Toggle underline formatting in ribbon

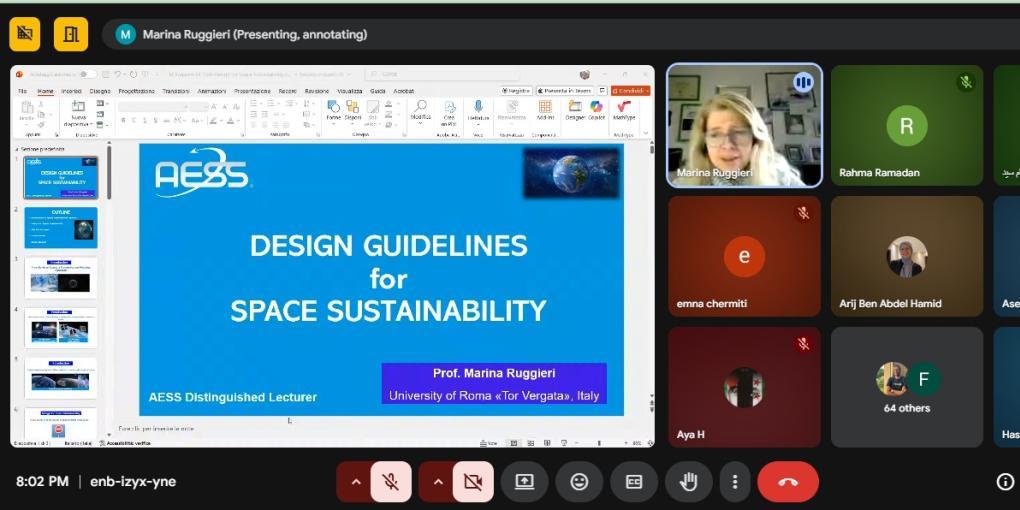(144, 120)
